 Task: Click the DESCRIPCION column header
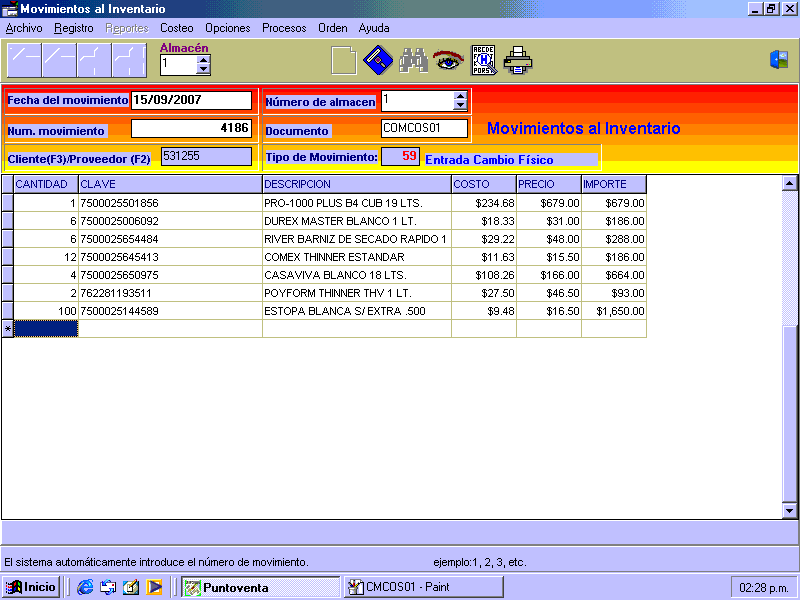pos(356,185)
